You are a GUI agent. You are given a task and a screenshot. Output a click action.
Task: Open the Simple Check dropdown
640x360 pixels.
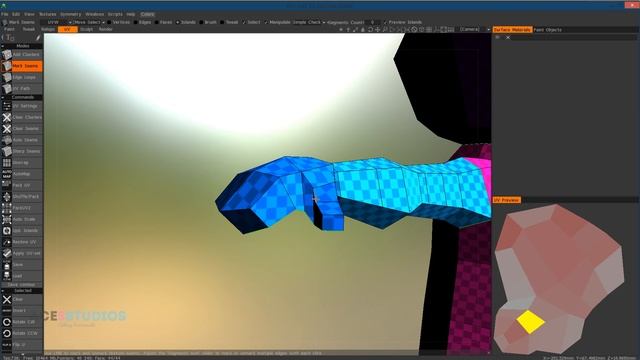pyautogui.click(x=309, y=22)
